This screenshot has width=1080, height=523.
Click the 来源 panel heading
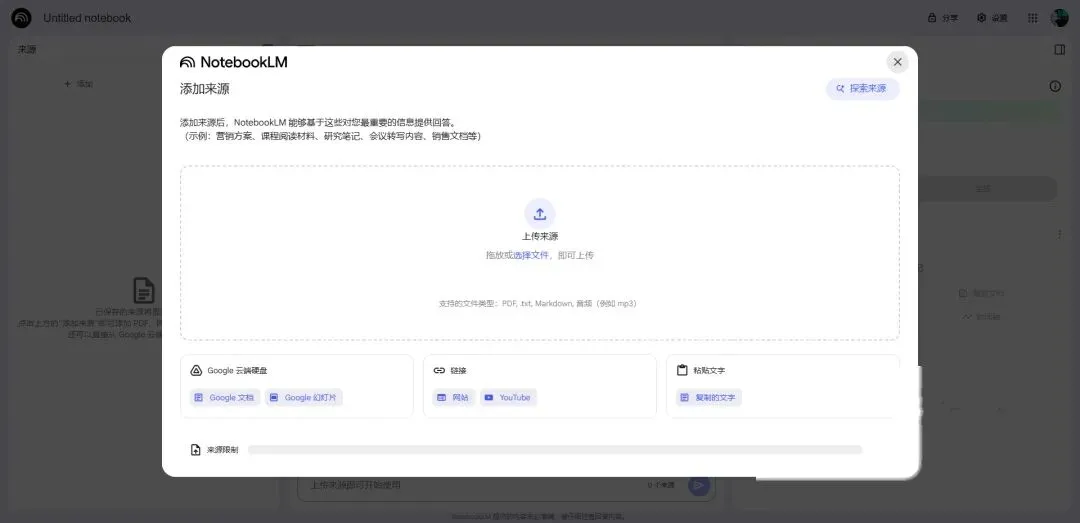click(27, 50)
